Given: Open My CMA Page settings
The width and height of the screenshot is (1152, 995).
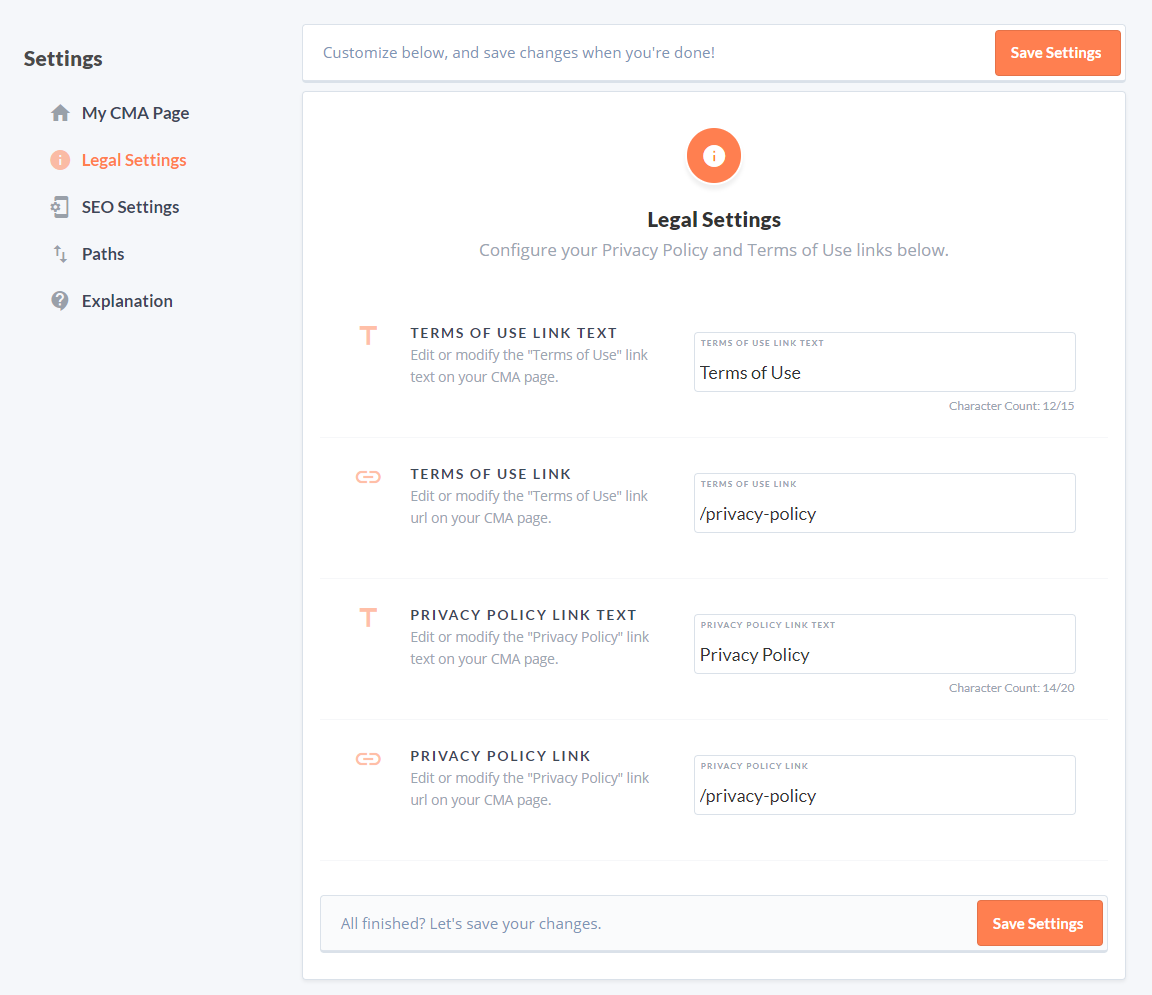Looking at the screenshot, I should pos(135,113).
